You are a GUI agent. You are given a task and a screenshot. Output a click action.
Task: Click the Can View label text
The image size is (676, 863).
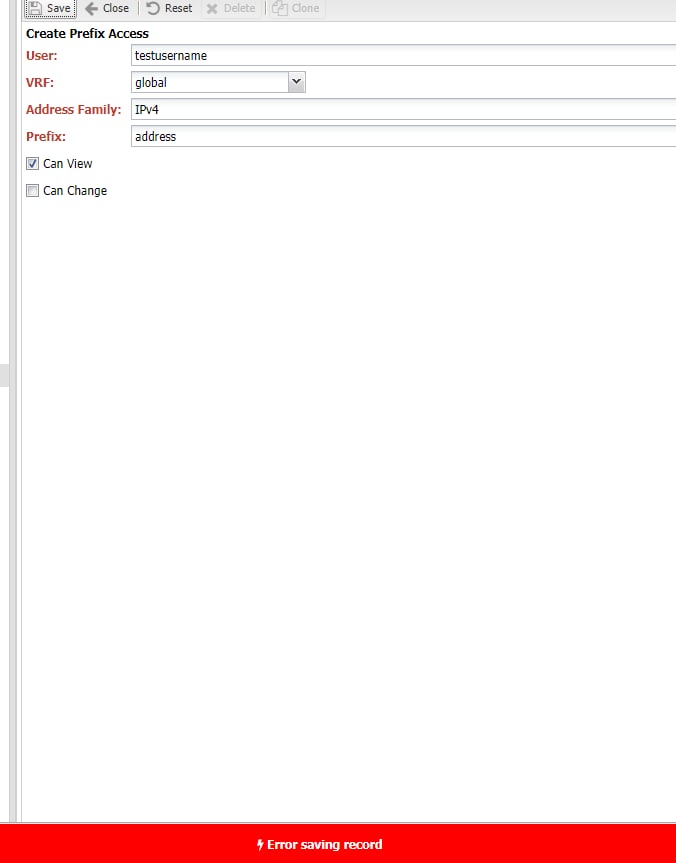point(68,163)
